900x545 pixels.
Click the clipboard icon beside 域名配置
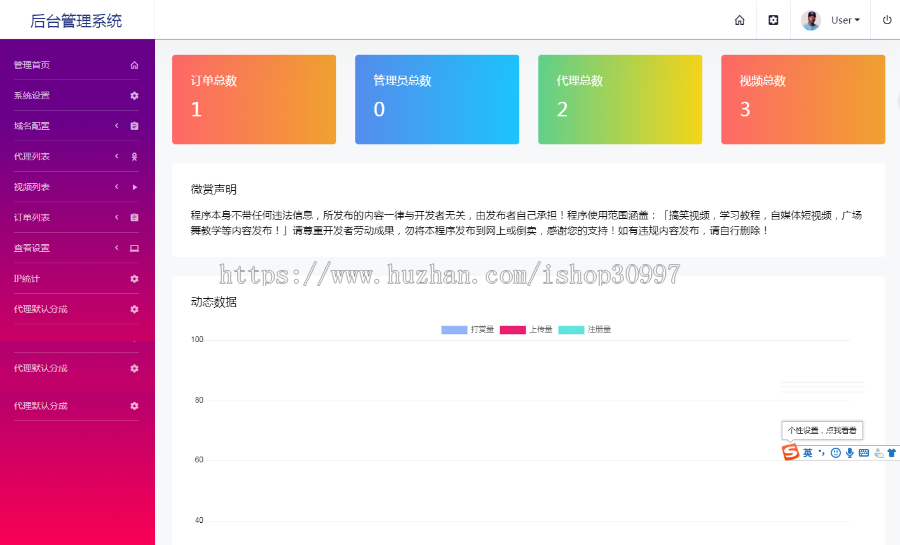pos(134,126)
